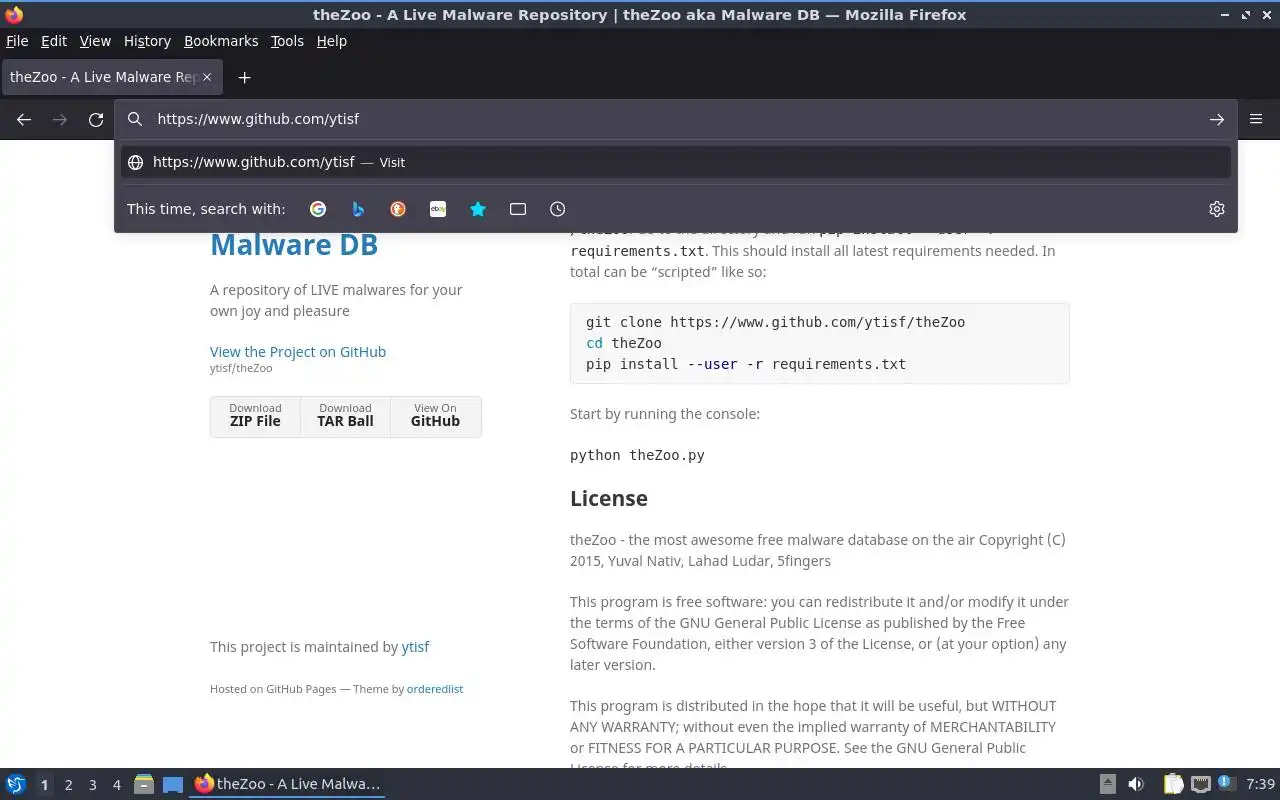Image resolution: width=1280 pixels, height=800 pixels.
Task: Open the View menu
Action: click(x=95, y=41)
